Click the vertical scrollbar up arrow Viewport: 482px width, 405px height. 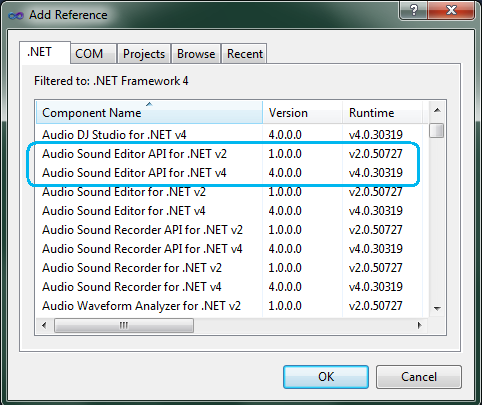pyautogui.click(x=437, y=110)
